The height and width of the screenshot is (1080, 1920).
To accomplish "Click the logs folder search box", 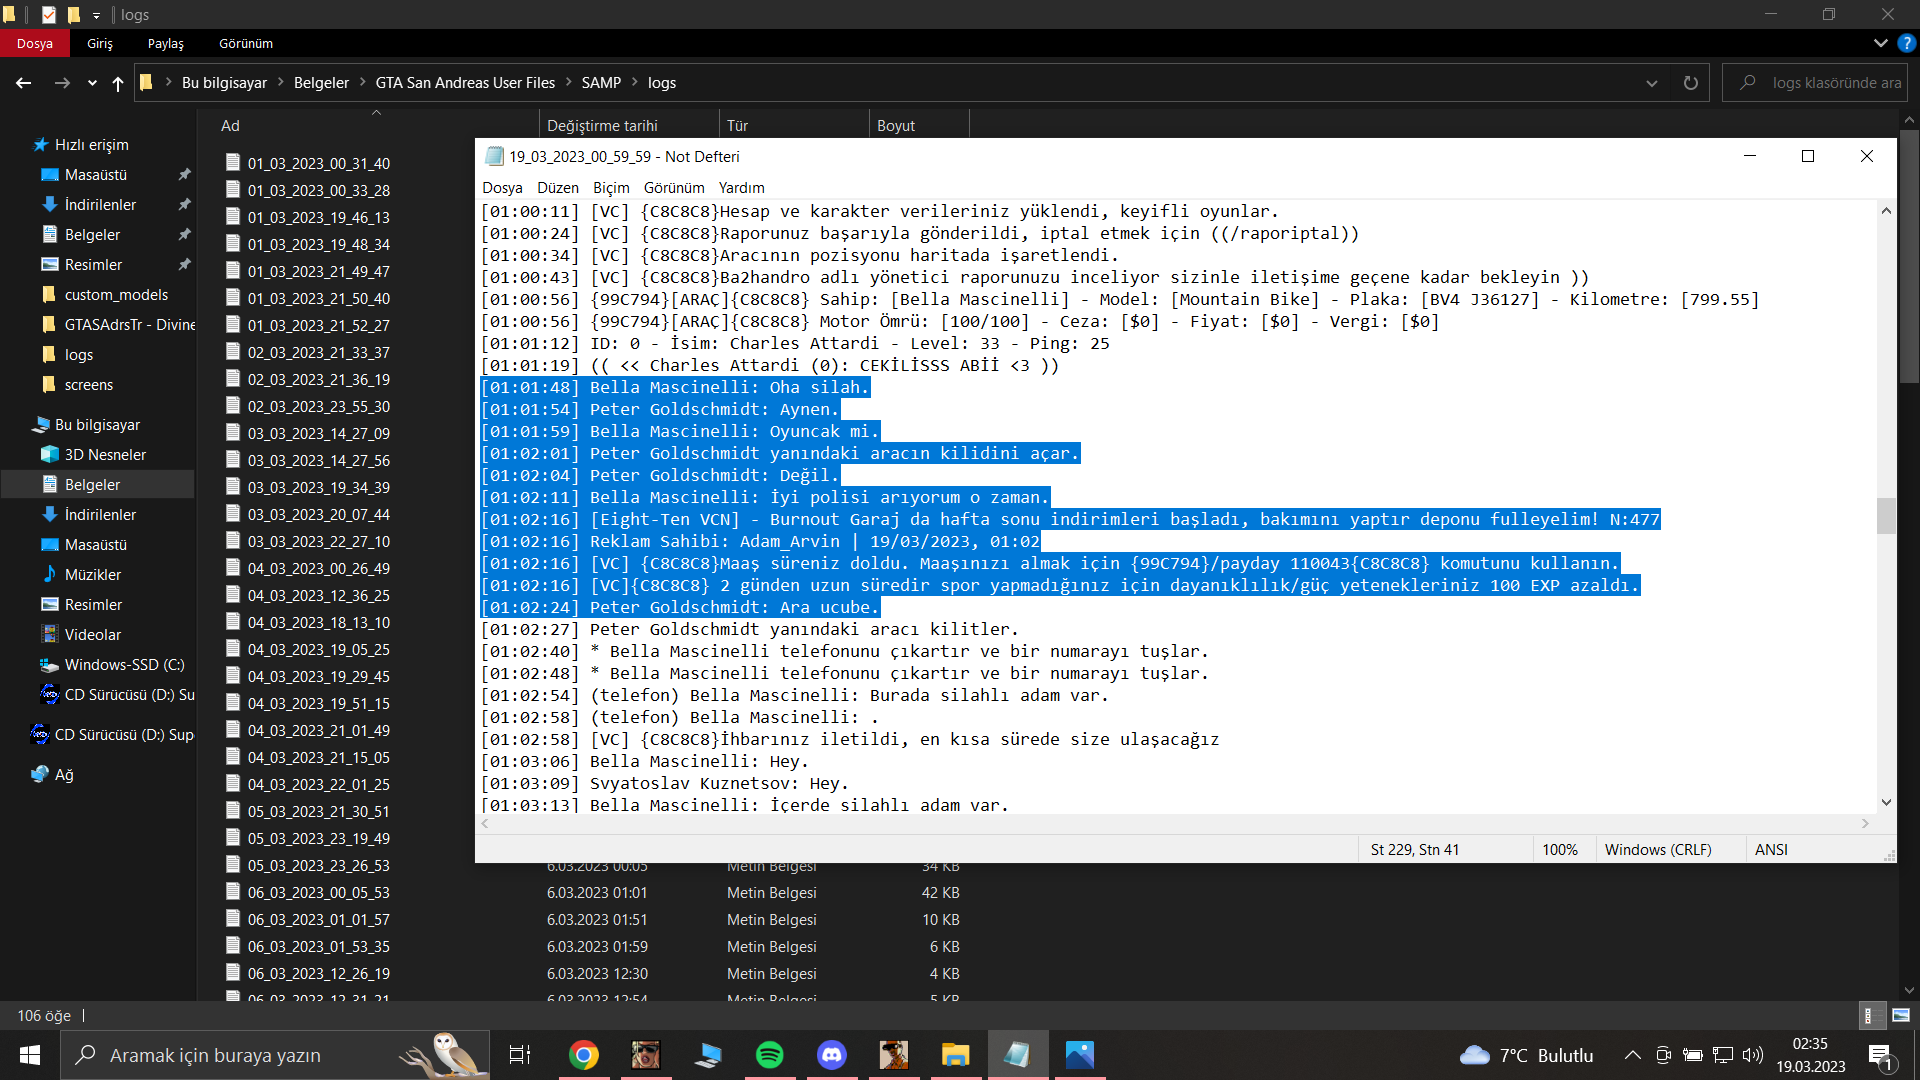I will (x=1815, y=83).
